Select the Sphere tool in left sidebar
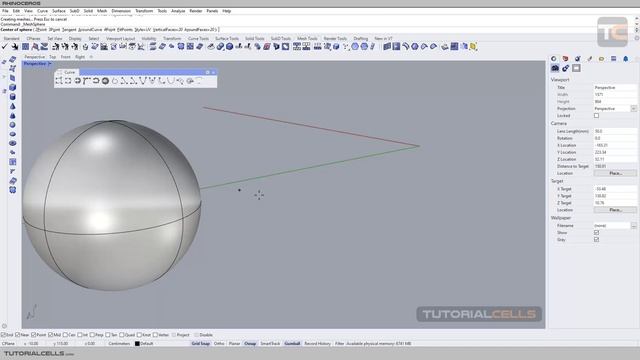 coord(13,125)
